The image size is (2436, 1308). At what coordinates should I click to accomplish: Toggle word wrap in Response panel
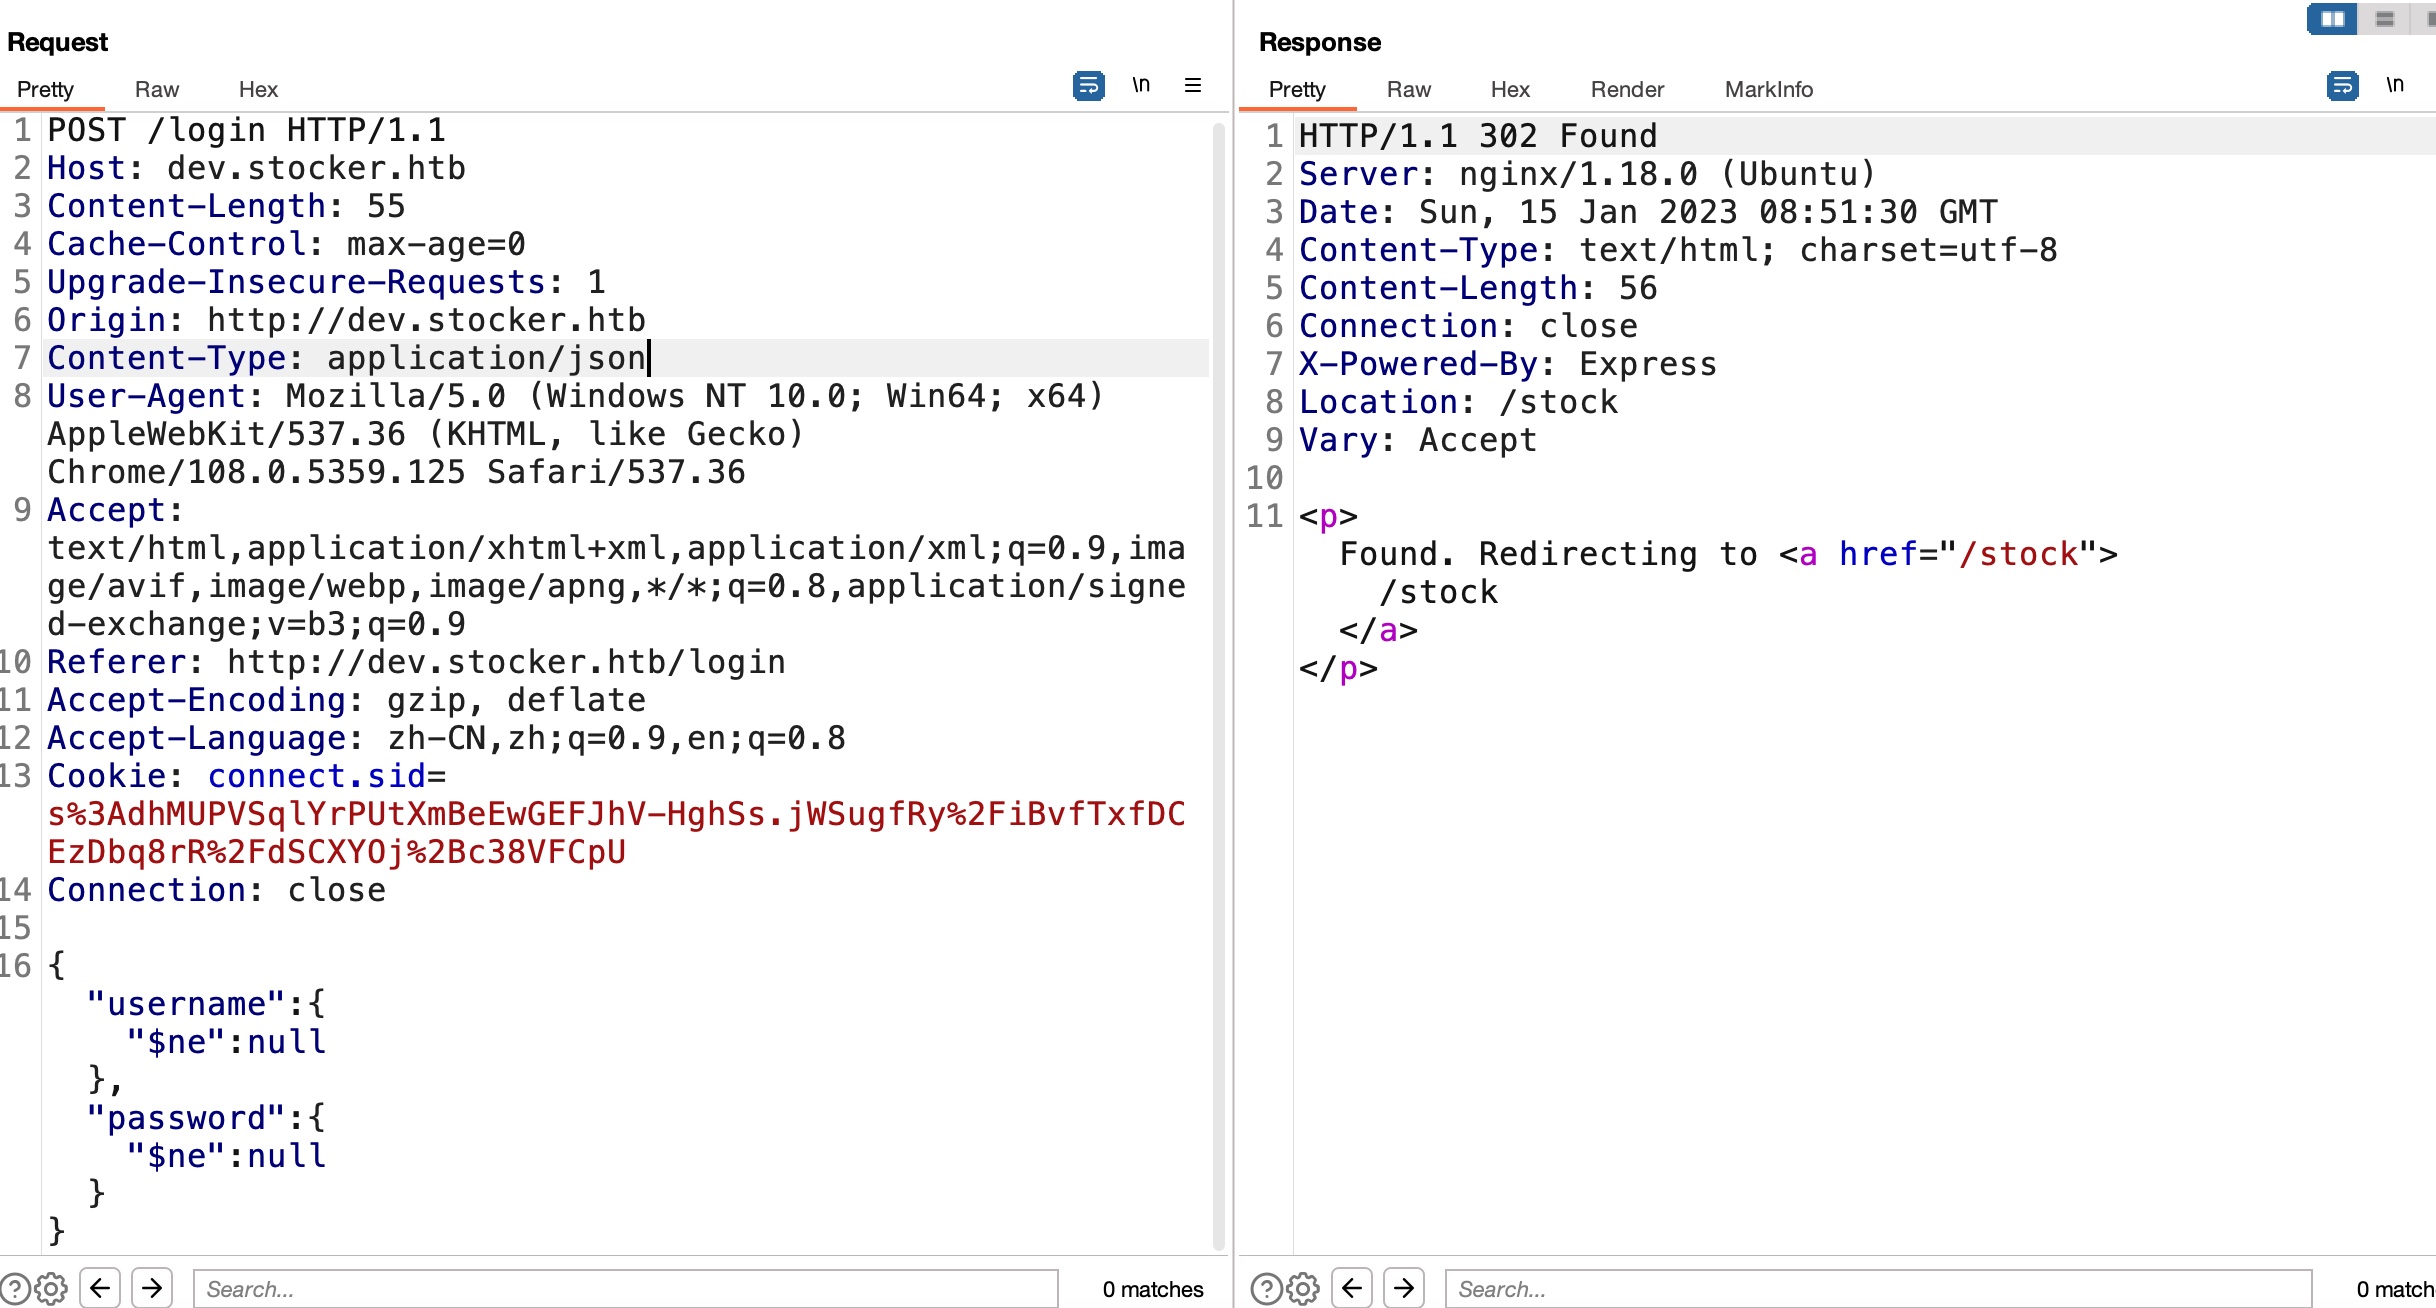[x=2342, y=86]
